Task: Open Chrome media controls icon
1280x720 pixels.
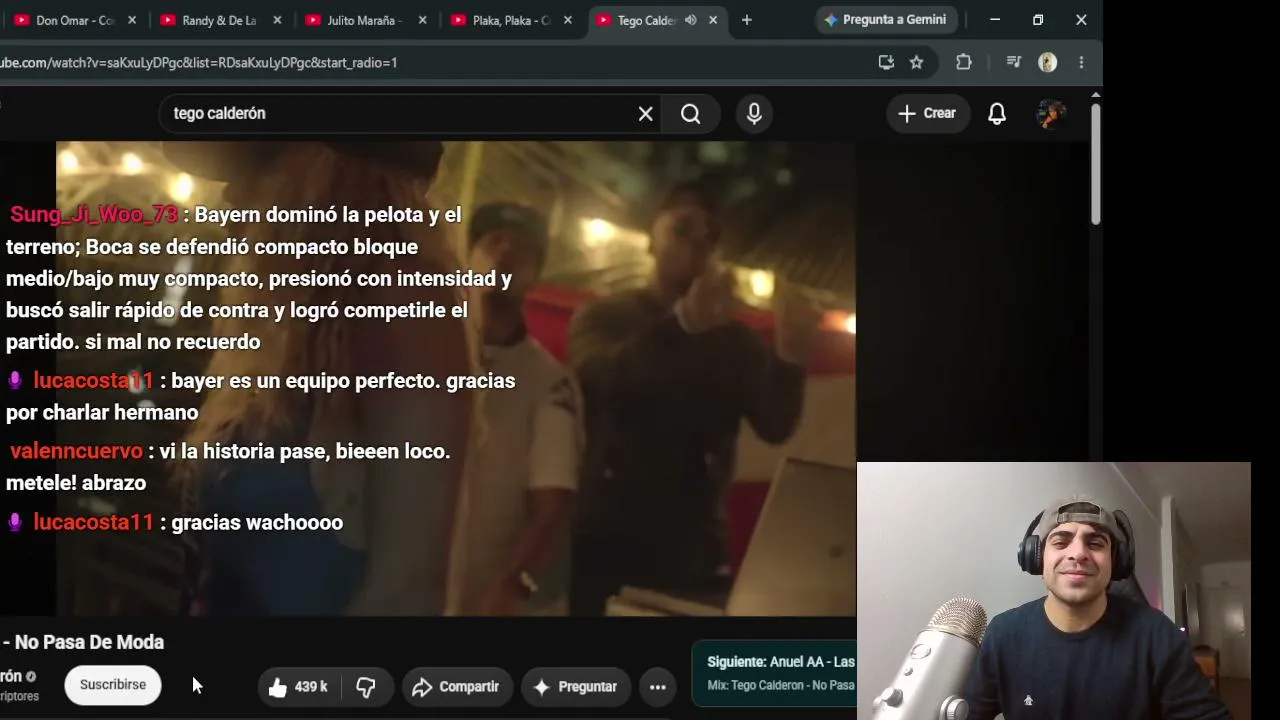Action: click(1014, 62)
